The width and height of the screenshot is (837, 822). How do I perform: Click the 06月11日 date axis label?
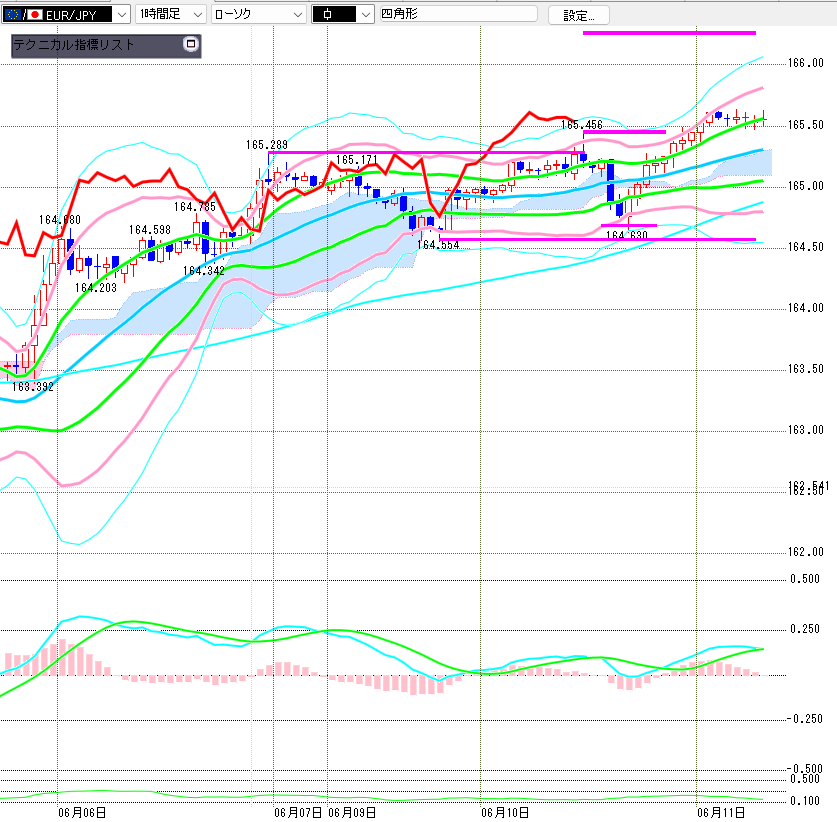(721, 812)
